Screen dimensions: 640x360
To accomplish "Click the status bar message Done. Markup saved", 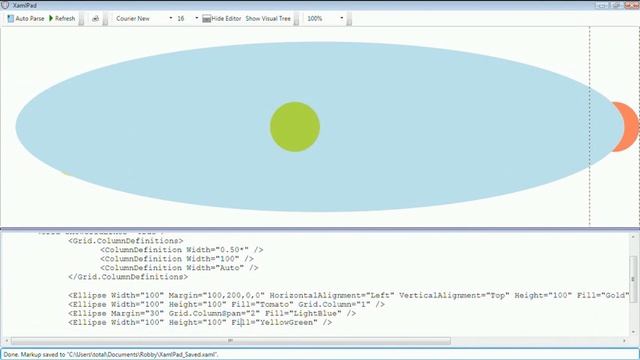I will coord(111,355).
